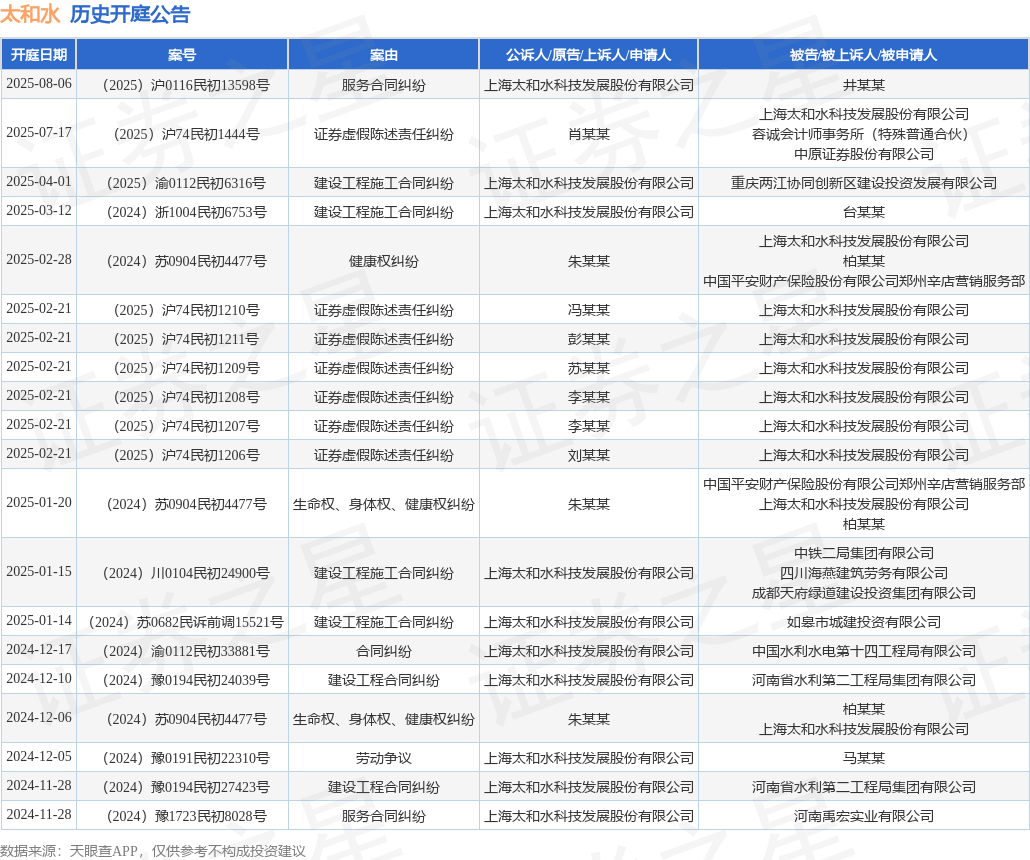Click defendant 成都天府绿道建设投资集团有限公司

pyautogui.click(x=864, y=593)
